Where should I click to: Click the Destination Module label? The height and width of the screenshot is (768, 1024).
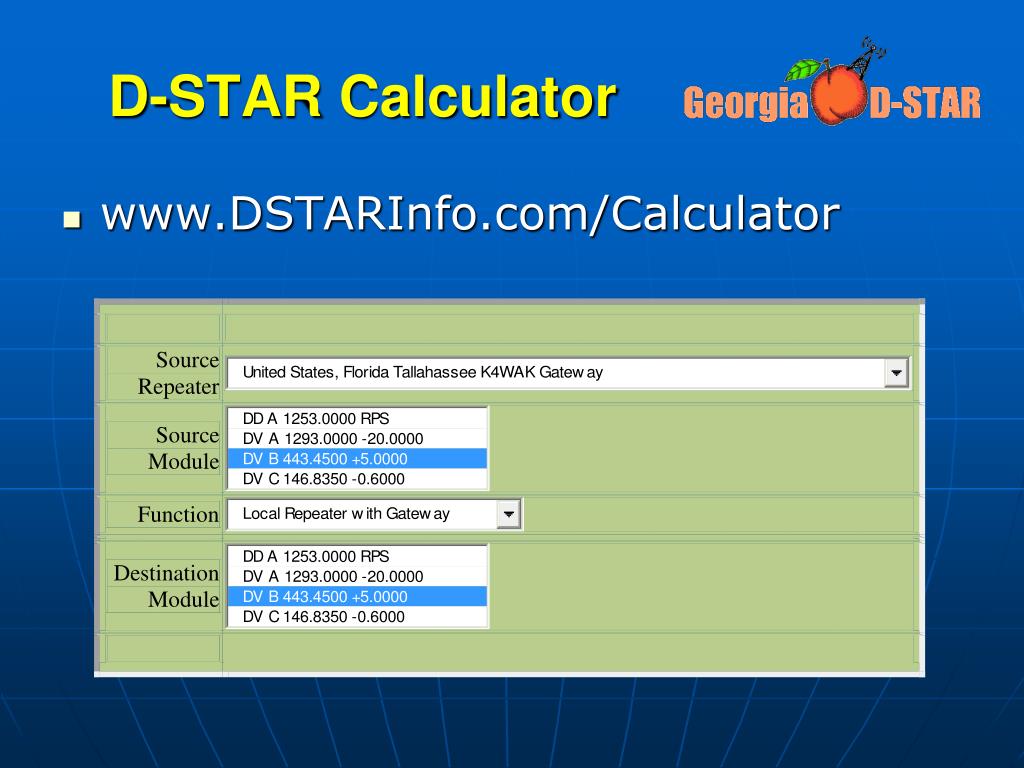[x=167, y=586]
